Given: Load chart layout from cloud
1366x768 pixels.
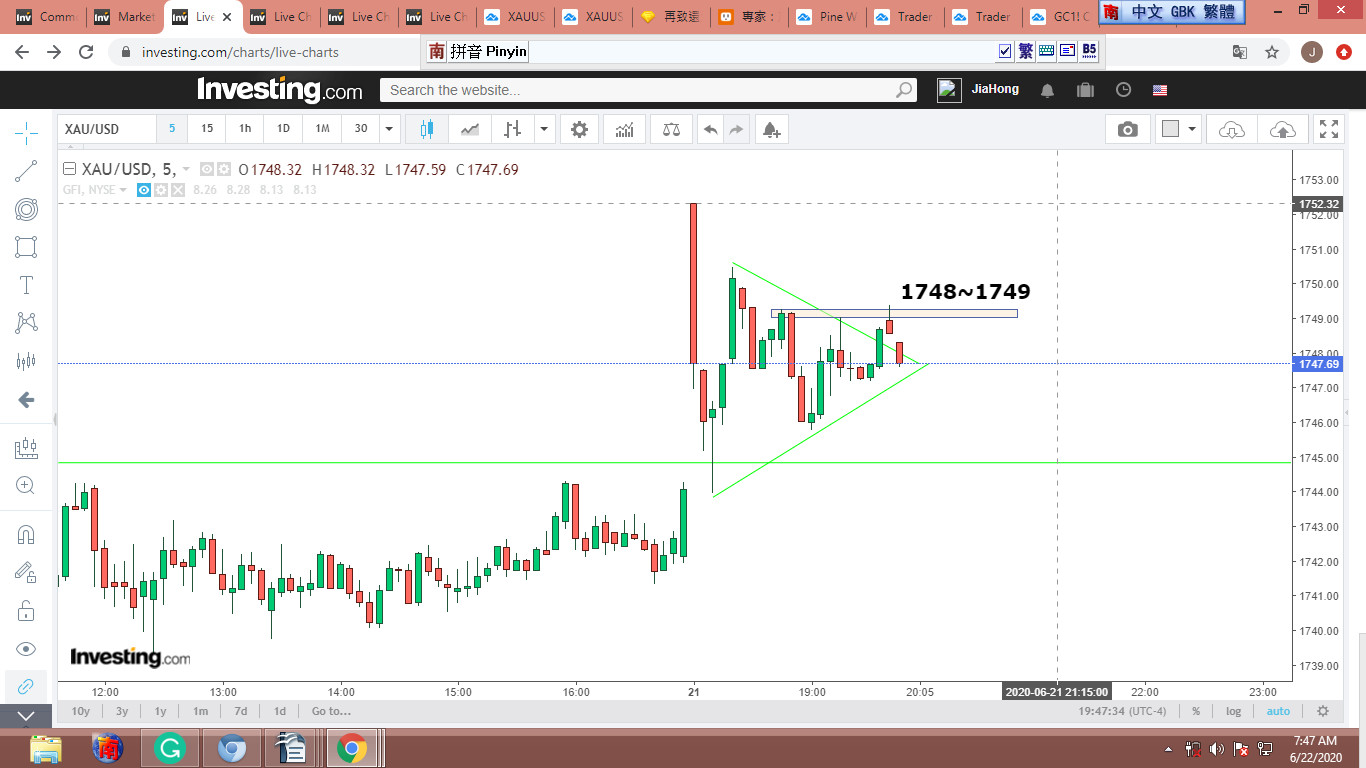Looking at the screenshot, I should click(x=1232, y=129).
